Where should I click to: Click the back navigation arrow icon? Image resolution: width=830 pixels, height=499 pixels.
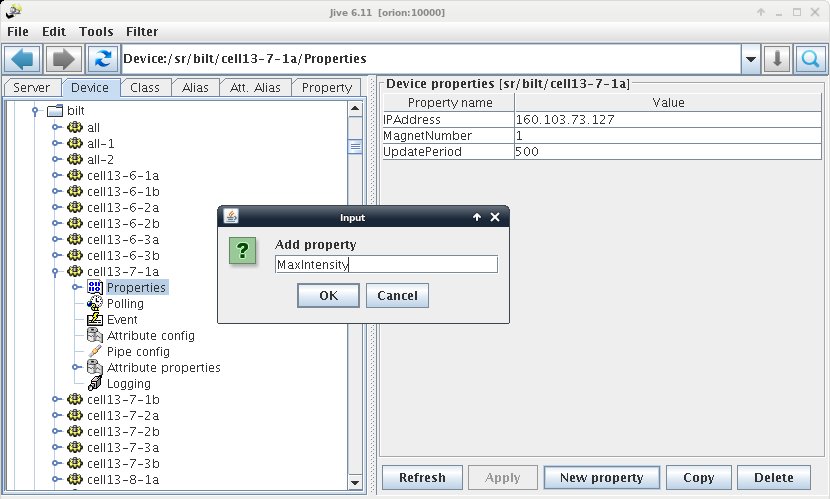point(23,59)
